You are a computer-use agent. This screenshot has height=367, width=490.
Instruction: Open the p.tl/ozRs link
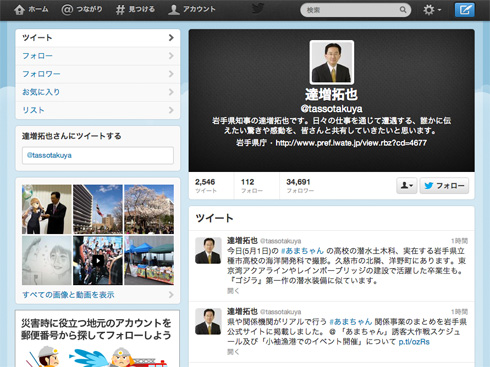click(x=414, y=342)
